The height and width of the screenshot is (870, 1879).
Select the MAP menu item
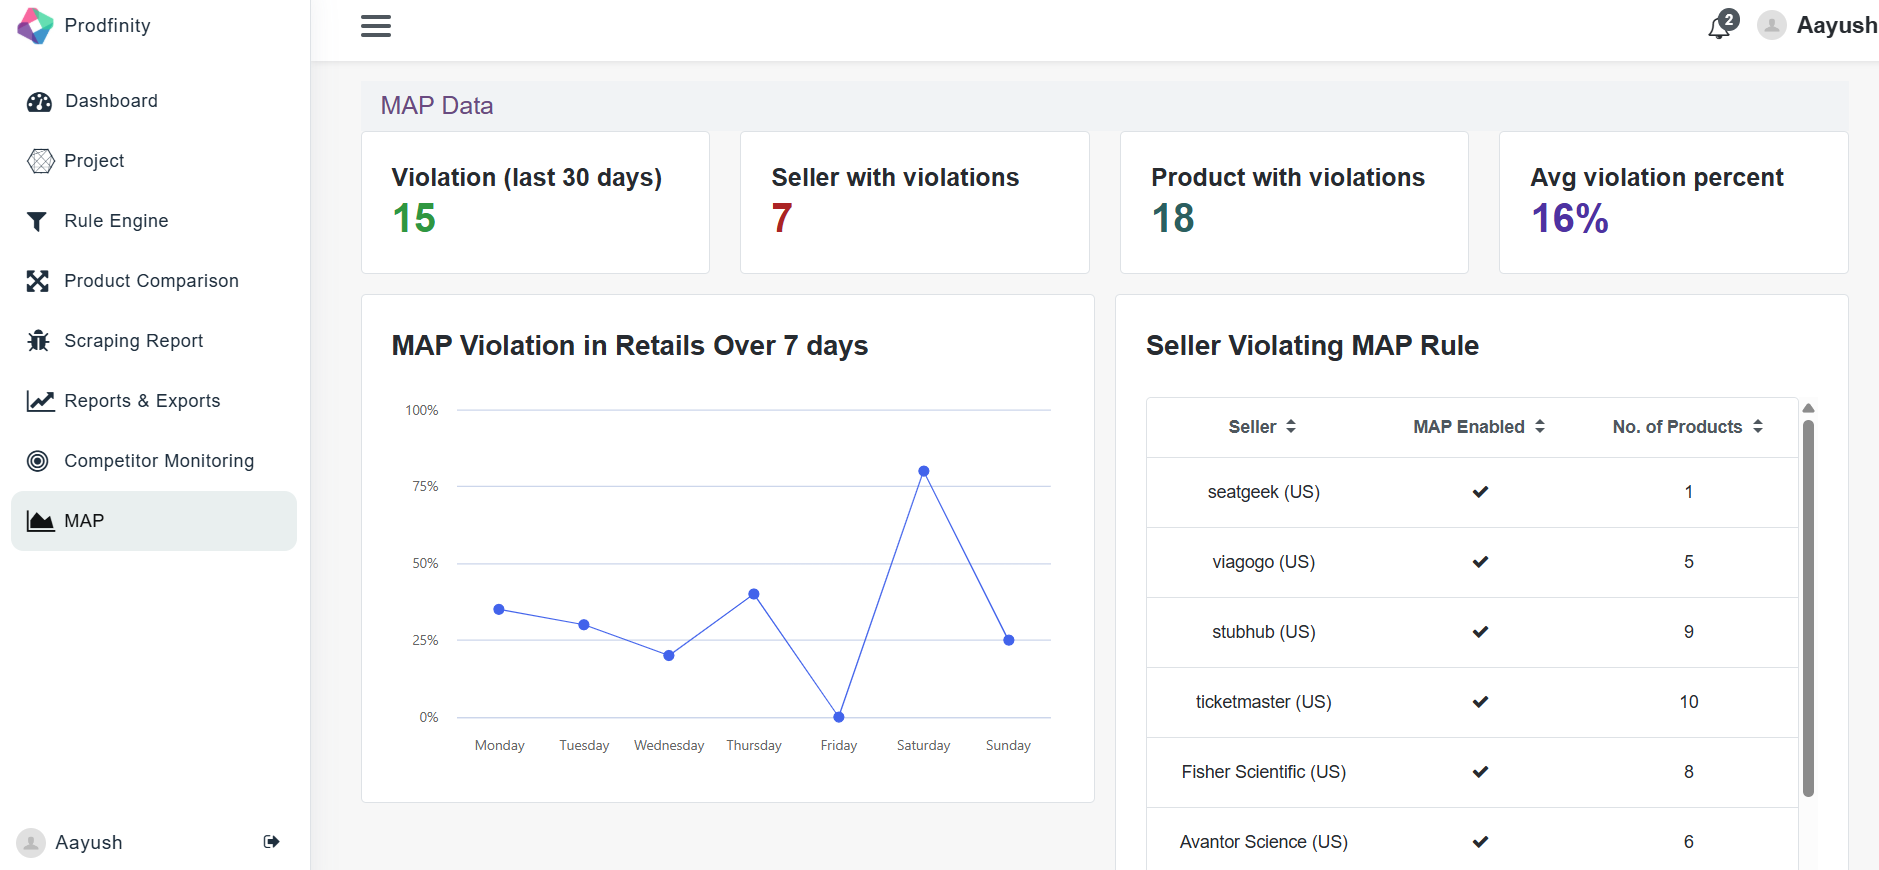[154, 521]
